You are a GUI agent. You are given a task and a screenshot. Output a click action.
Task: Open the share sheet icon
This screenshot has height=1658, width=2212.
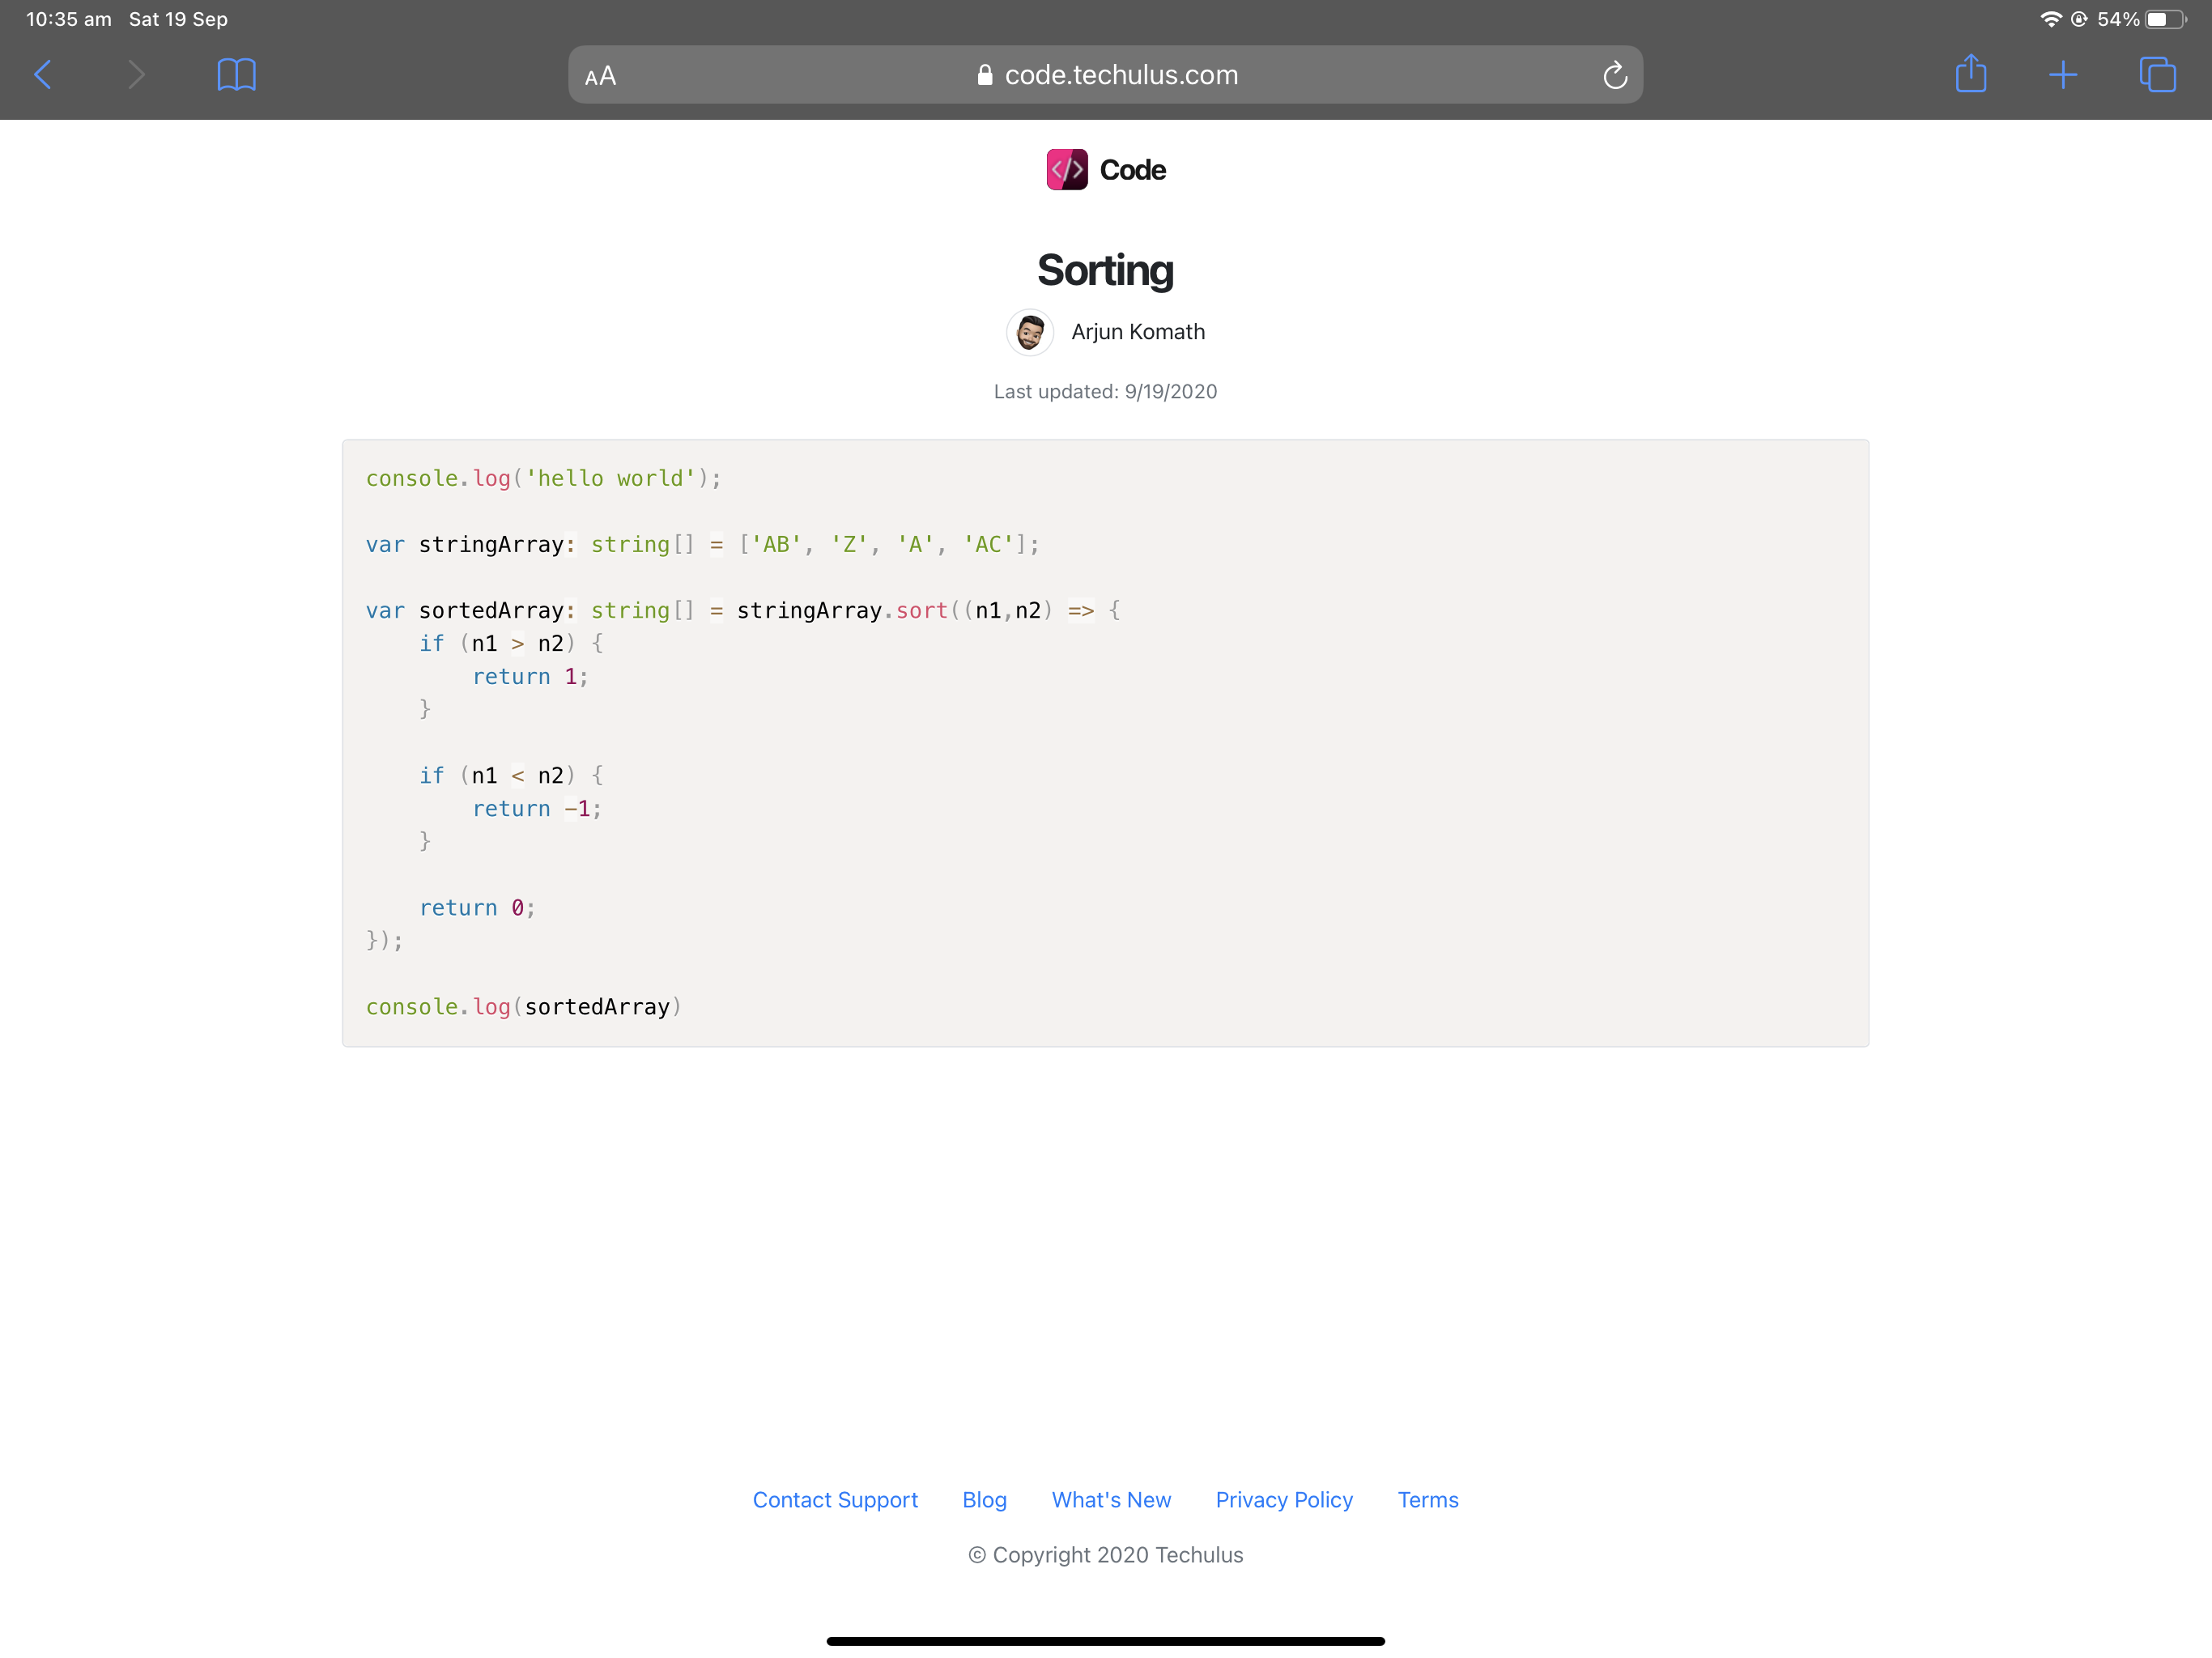(x=1970, y=74)
